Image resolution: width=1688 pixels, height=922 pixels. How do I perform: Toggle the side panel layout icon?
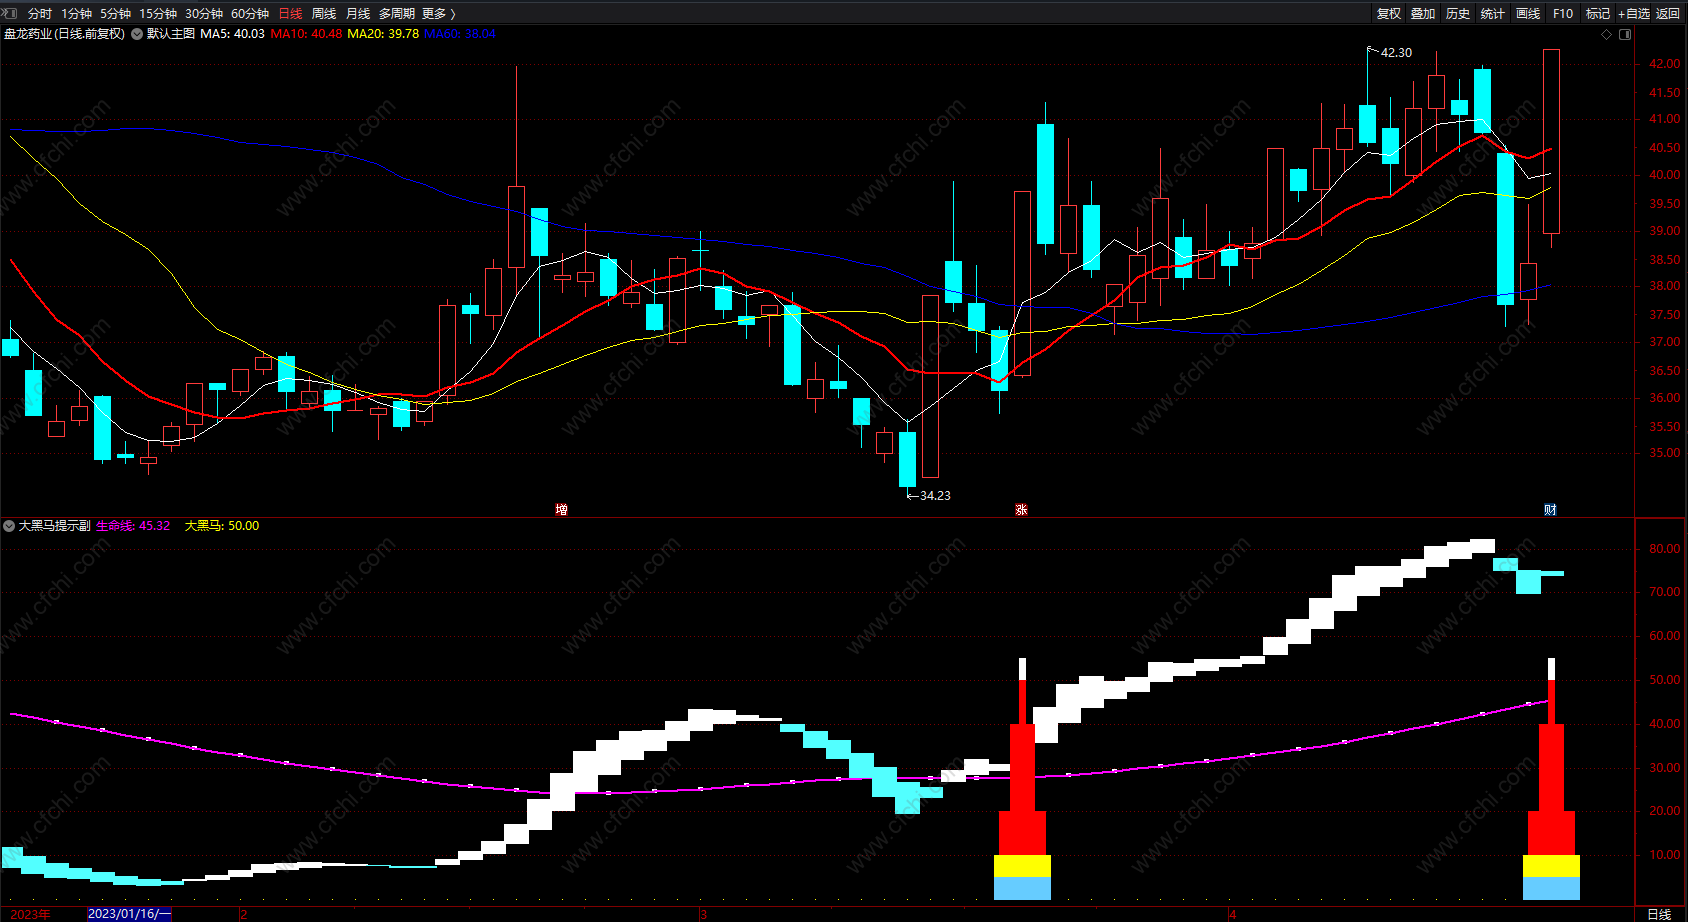point(1625,34)
